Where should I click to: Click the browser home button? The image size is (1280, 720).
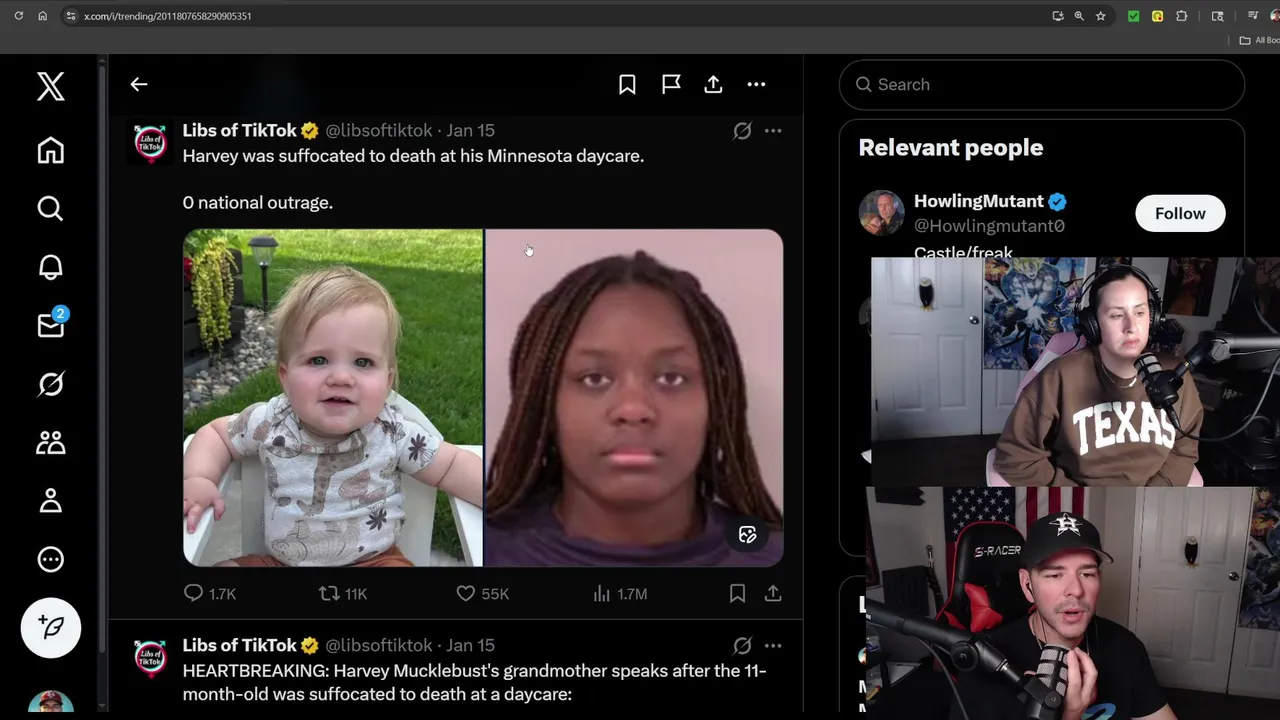point(42,16)
